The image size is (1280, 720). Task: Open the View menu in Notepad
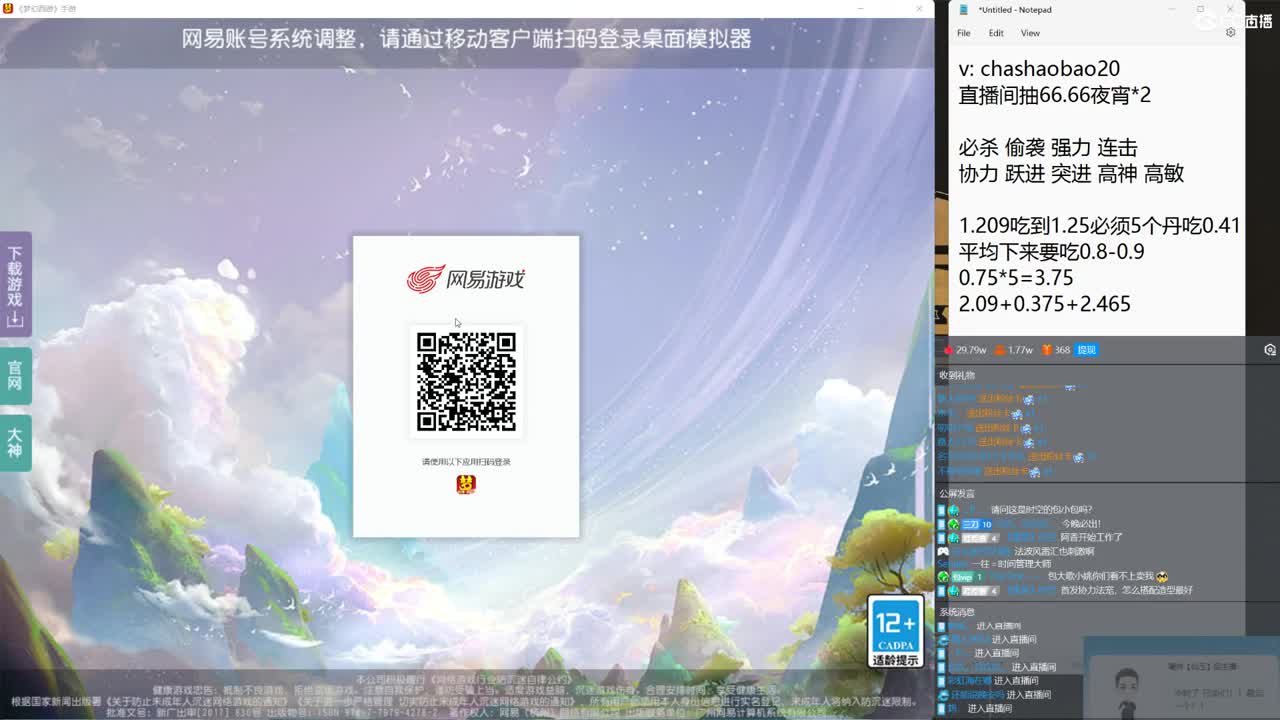click(1030, 33)
